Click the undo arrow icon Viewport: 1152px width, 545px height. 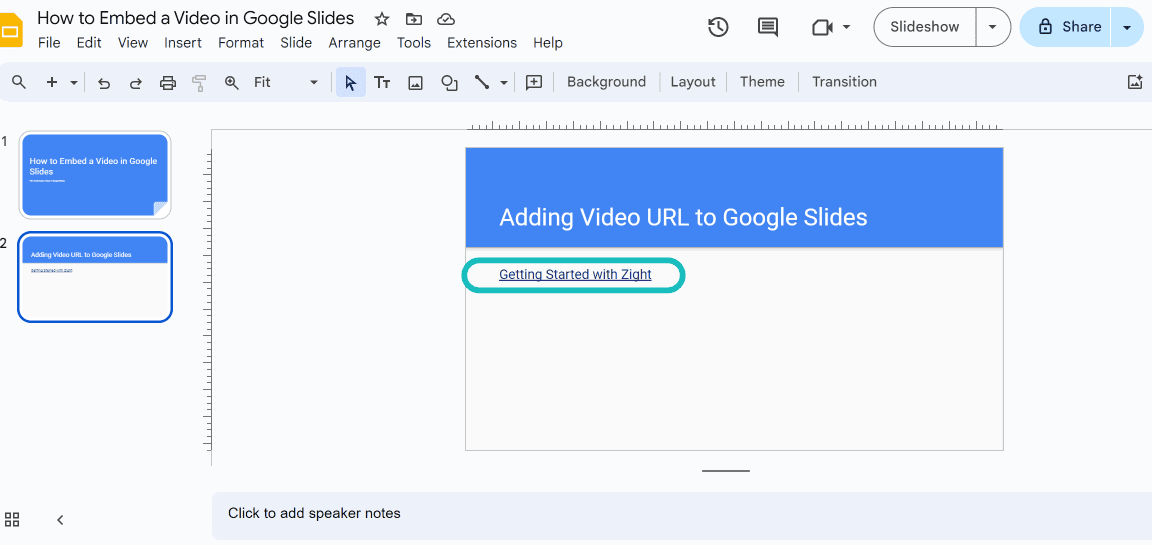(103, 83)
